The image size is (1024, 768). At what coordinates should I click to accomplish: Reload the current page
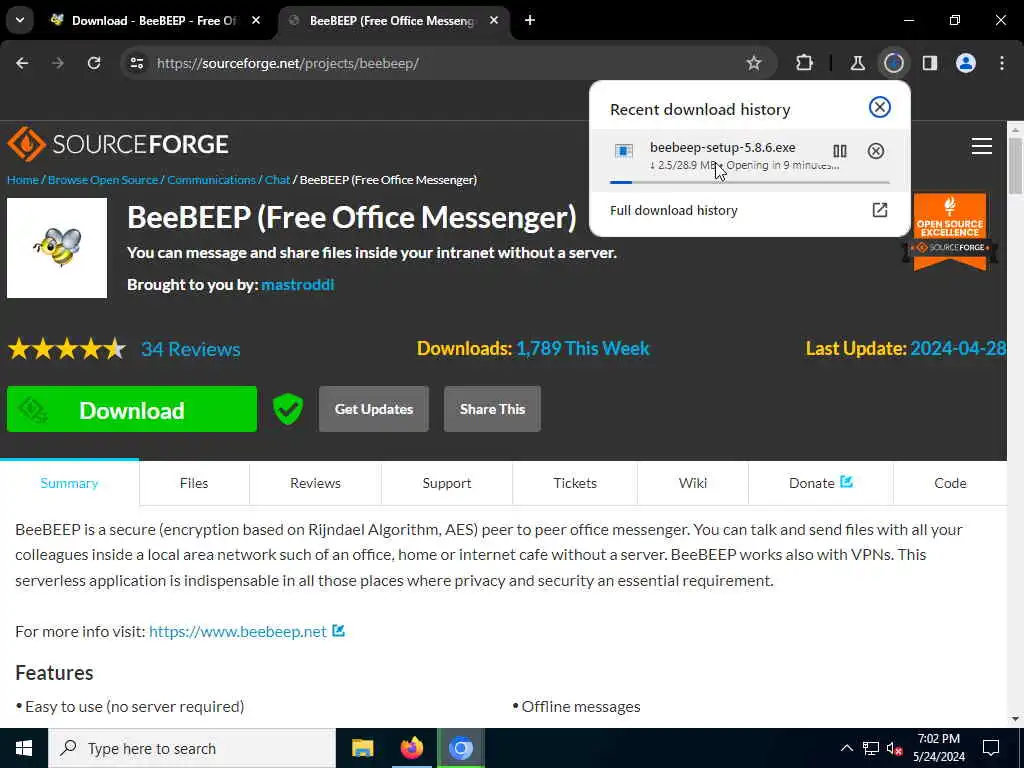point(94,63)
